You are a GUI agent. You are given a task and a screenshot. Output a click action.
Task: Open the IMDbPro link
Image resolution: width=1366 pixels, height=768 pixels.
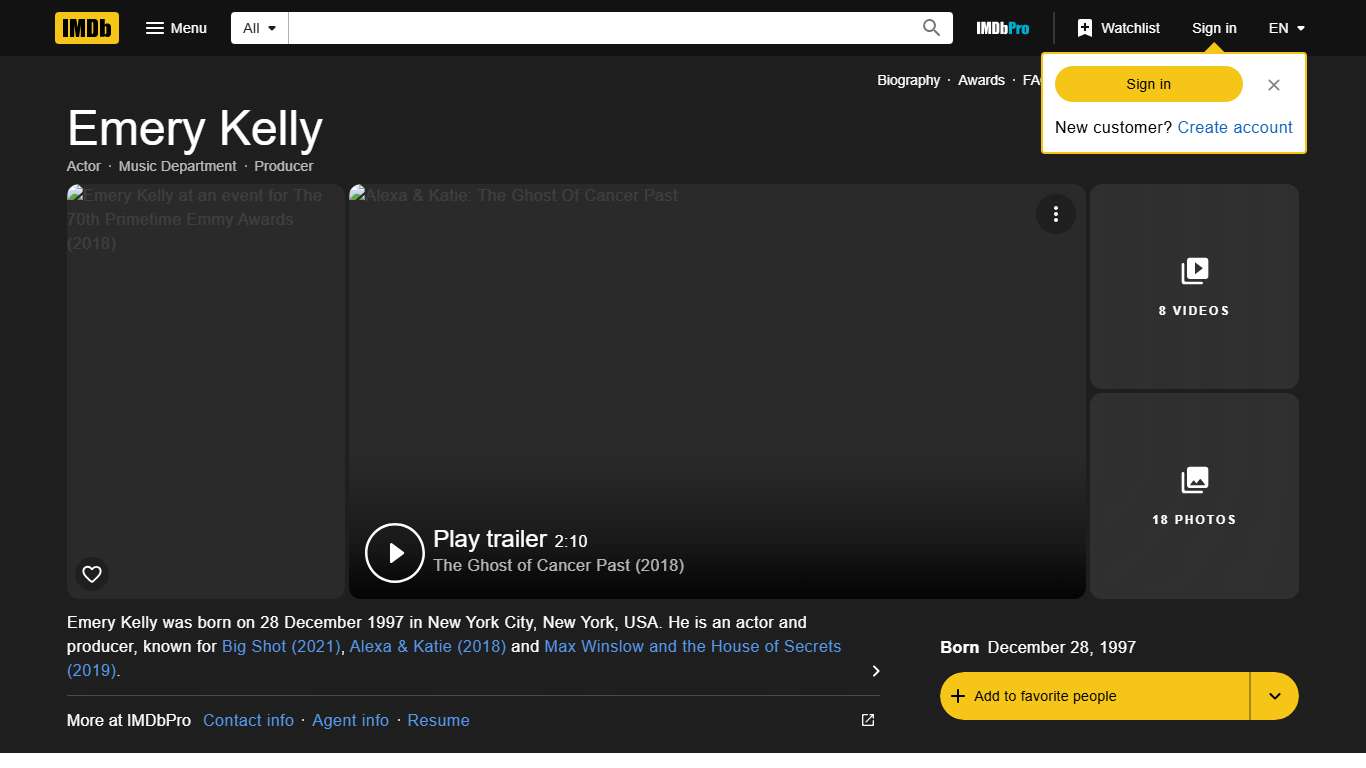[x=1002, y=28]
